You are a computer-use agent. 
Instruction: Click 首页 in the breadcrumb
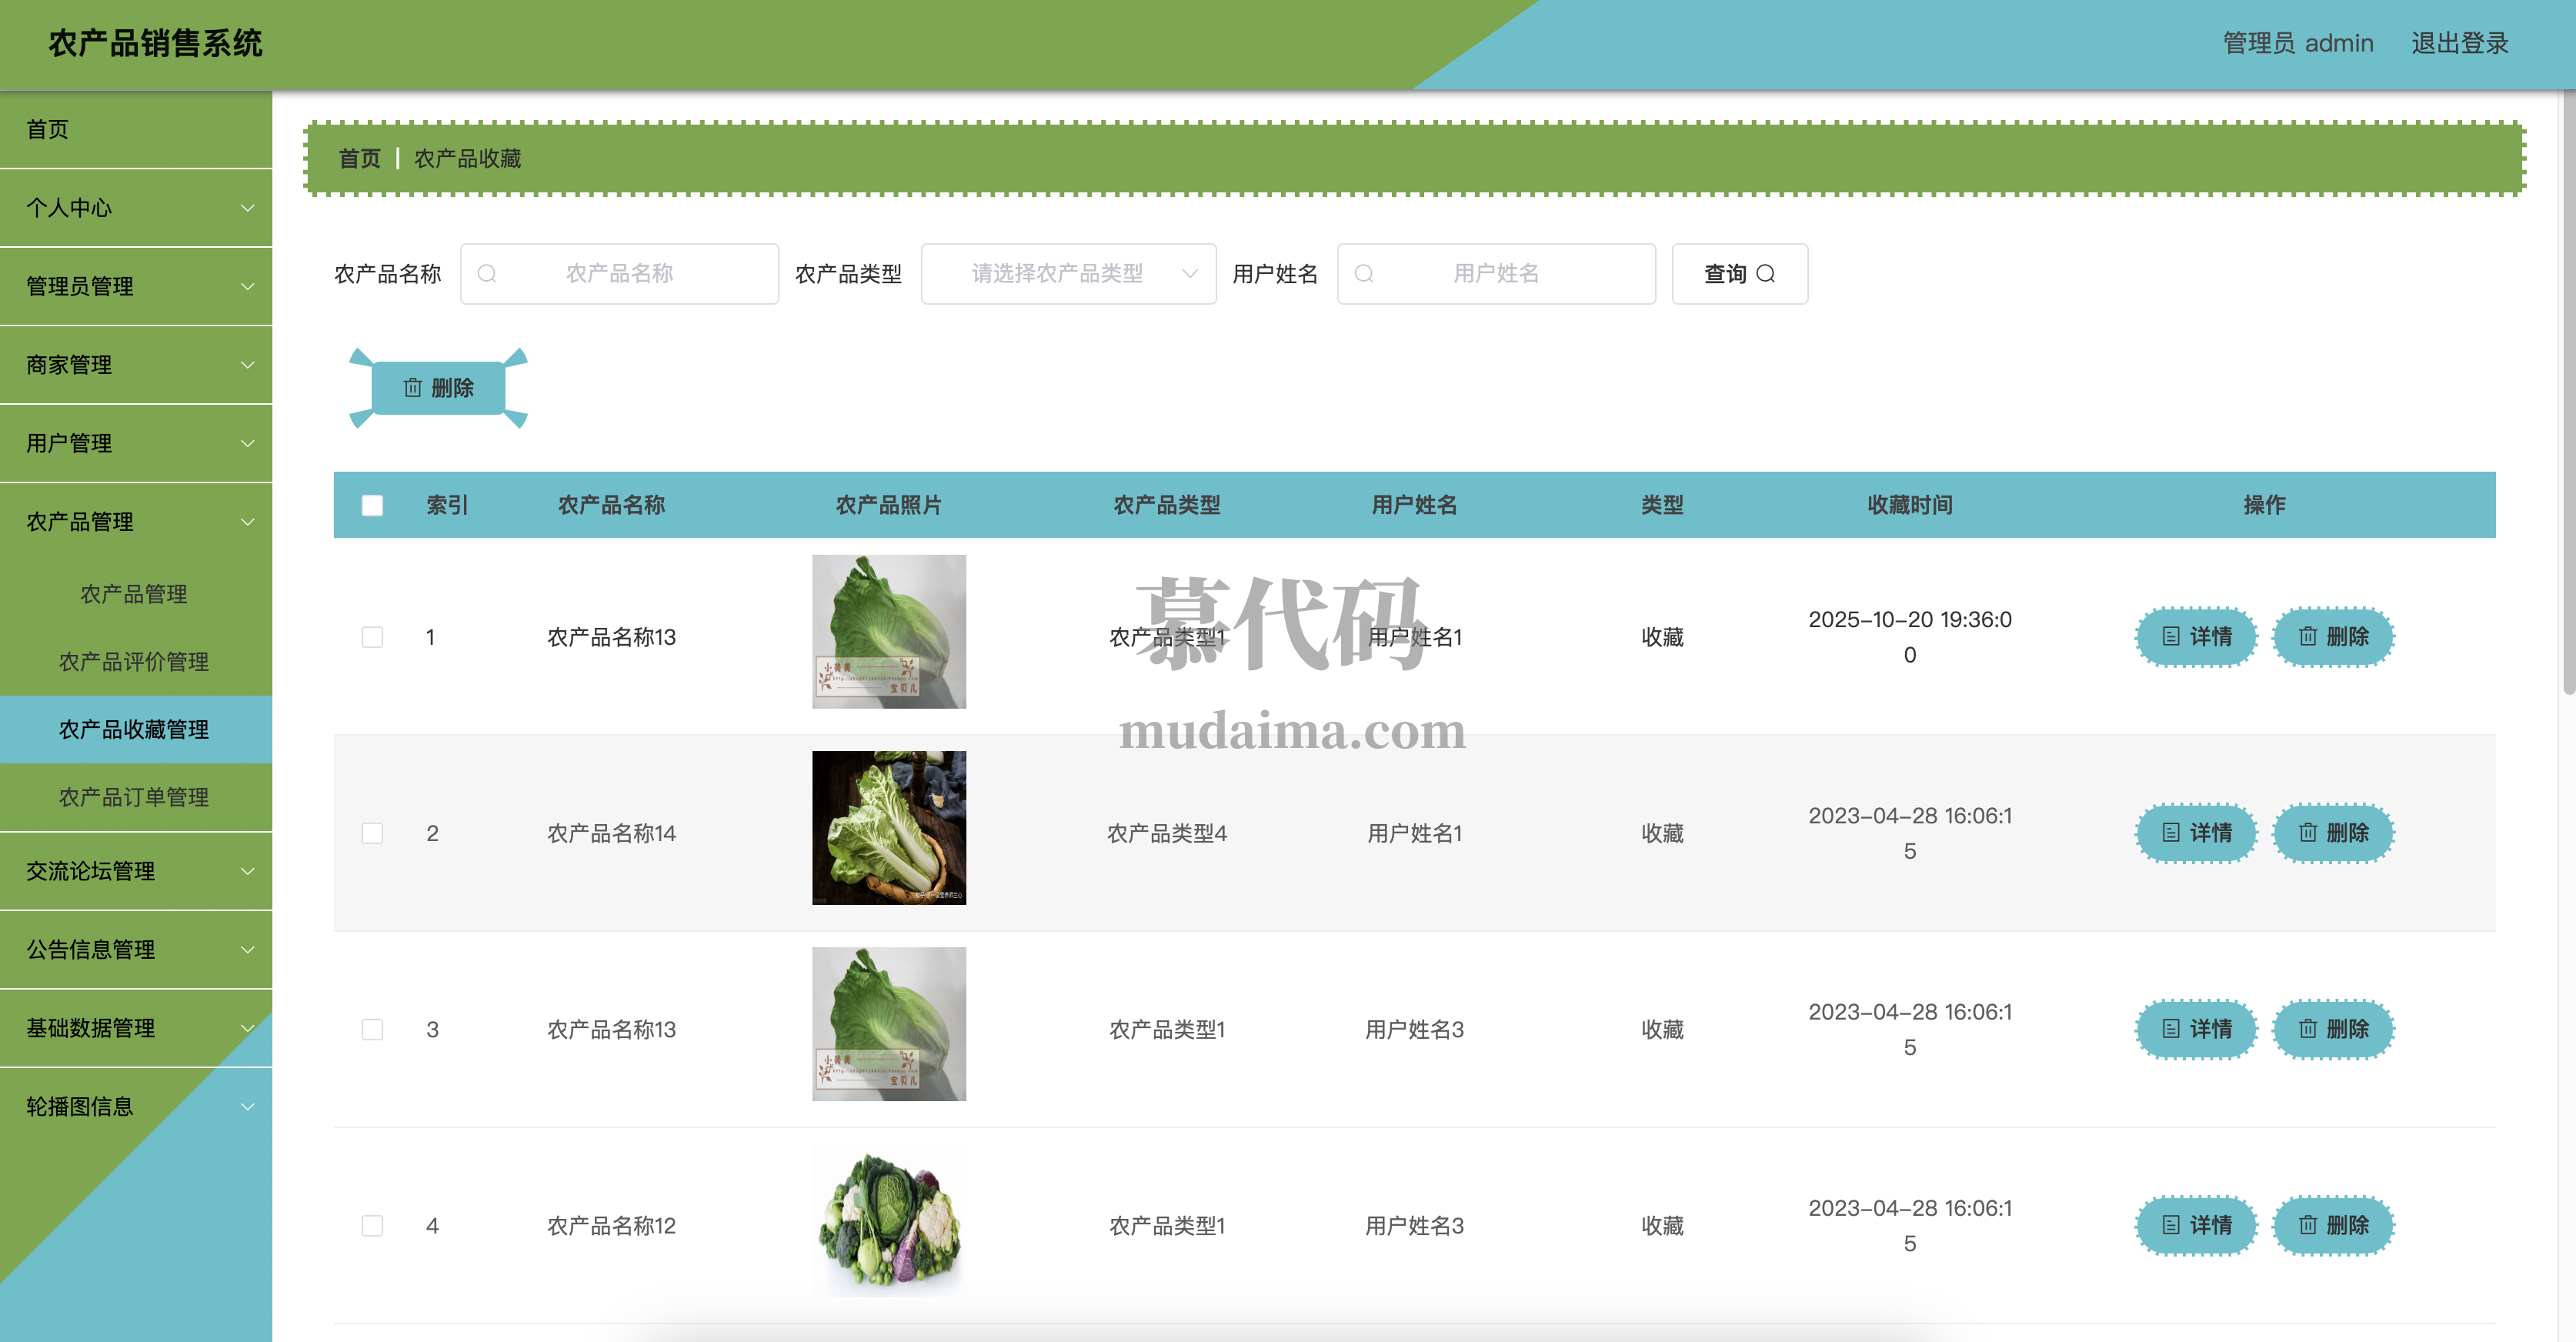(x=359, y=159)
